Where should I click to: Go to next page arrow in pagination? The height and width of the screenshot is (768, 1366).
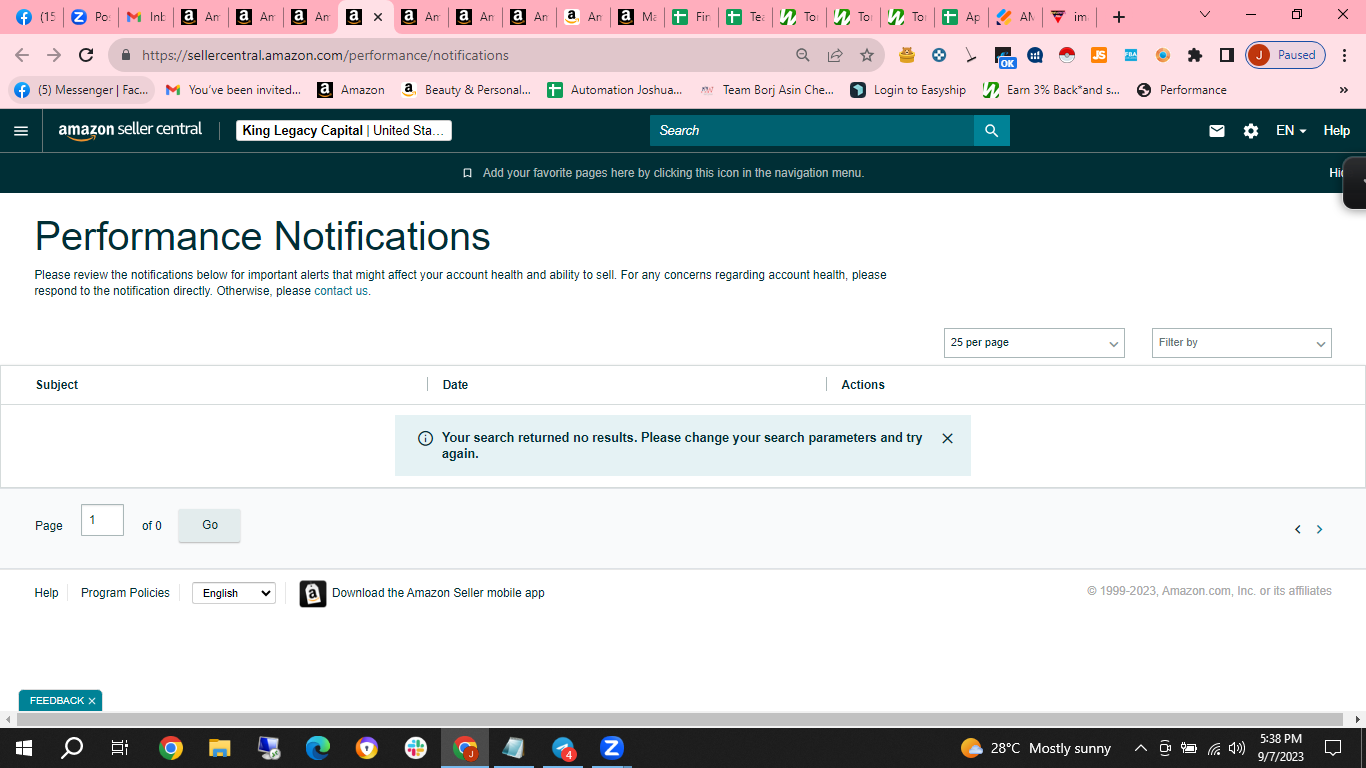(x=1319, y=530)
